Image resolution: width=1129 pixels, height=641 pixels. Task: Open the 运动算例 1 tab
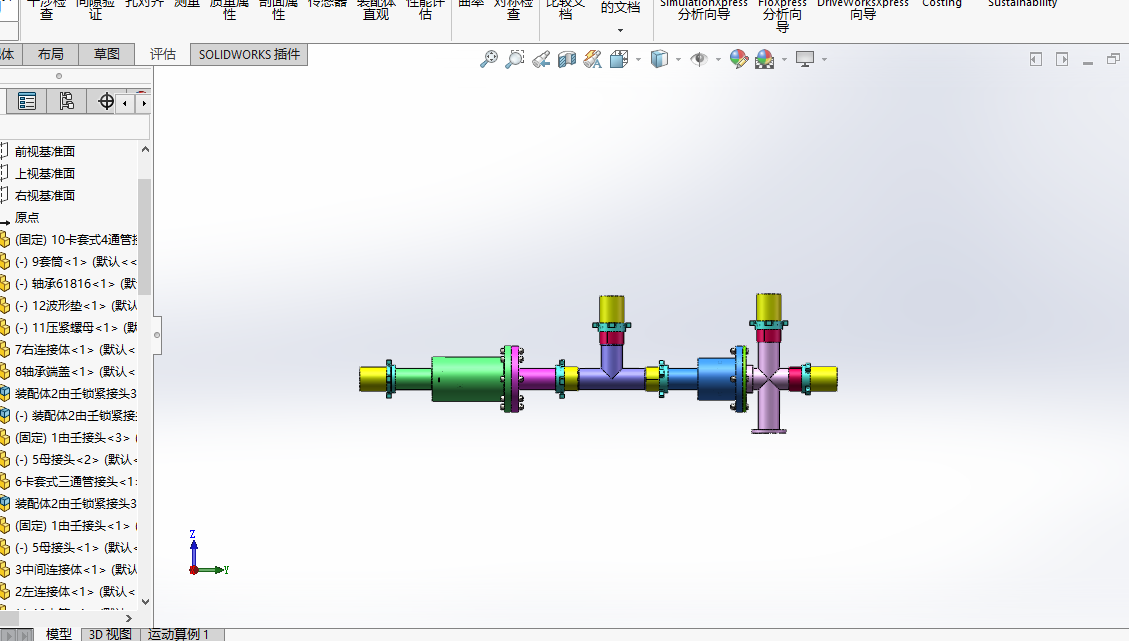click(179, 634)
